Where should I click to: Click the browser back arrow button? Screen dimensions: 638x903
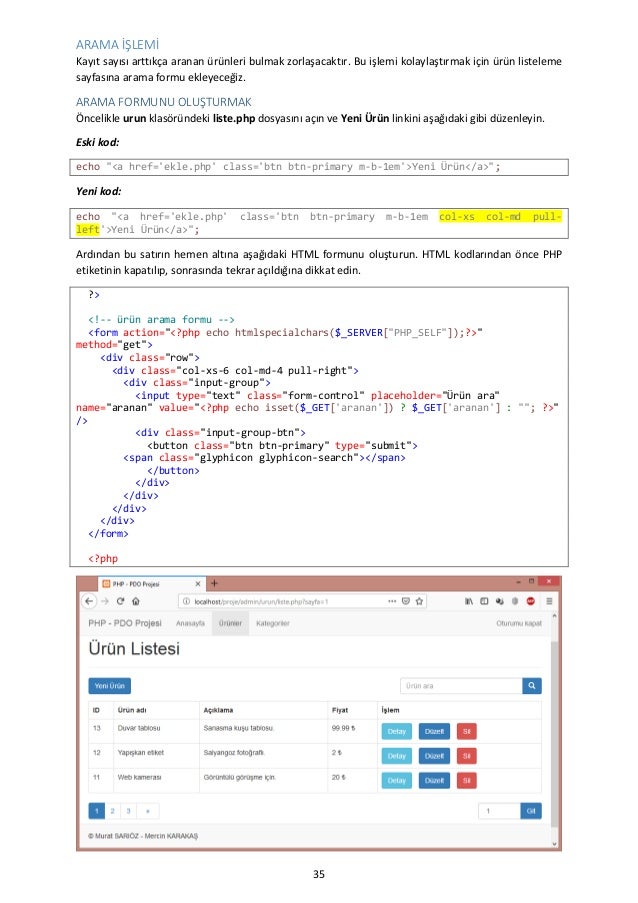pyautogui.click(x=89, y=601)
